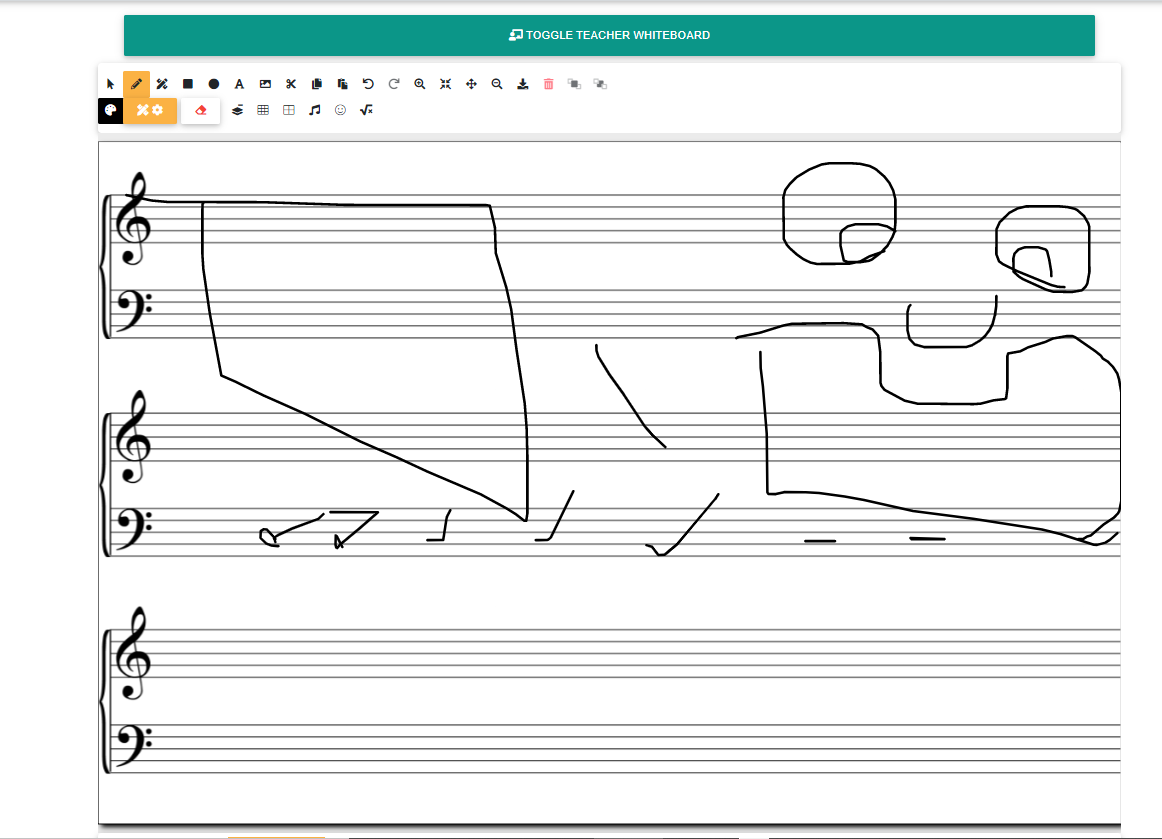Open the color palette picker
Image resolution: width=1162 pixels, height=839 pixels.
(110, 110)
